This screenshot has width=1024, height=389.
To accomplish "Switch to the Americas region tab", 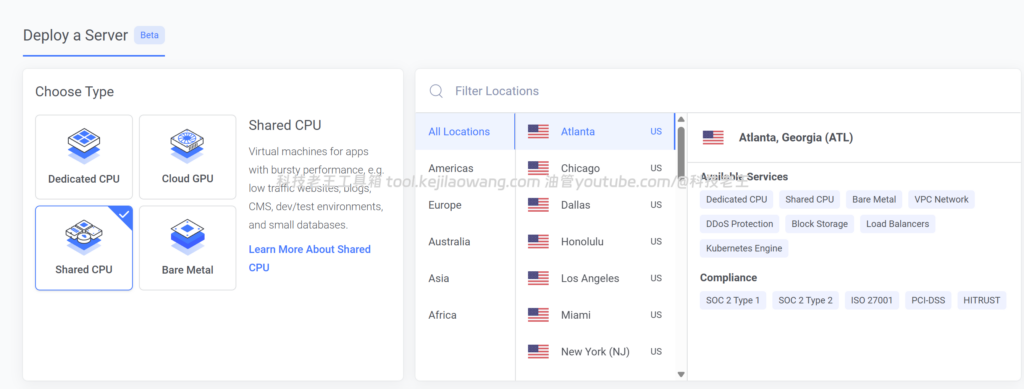I will pyautogui.click(x=465, y=168).
